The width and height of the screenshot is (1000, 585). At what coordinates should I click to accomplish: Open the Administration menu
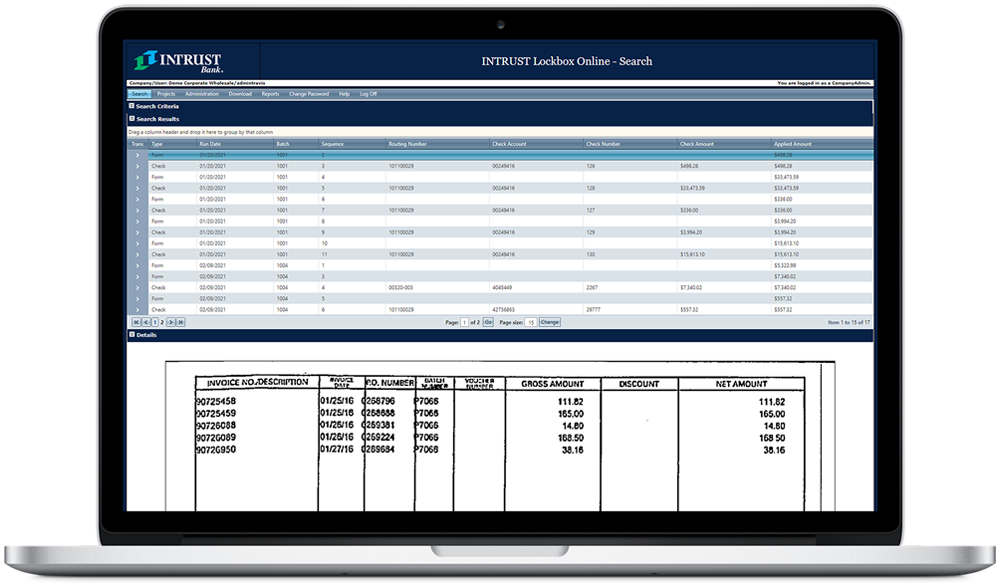(x=202, y=93)
